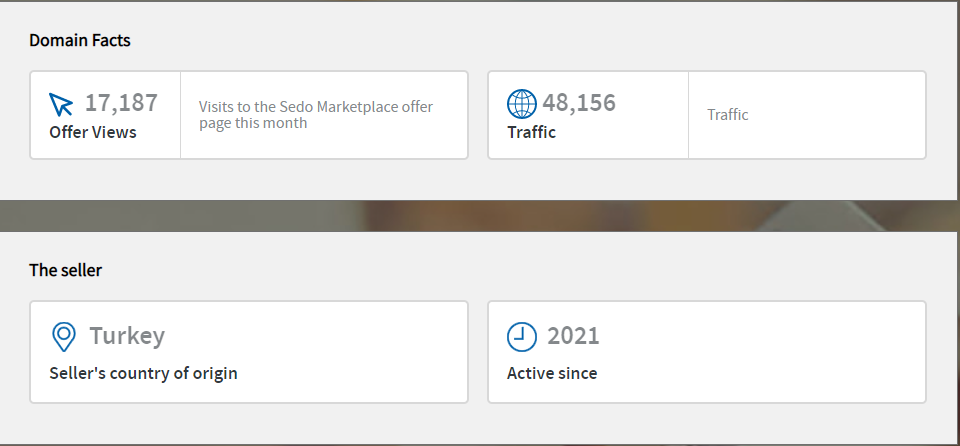Click the Offer Views label
Viewport: 960px width, 446px height.
(x=93, y=132)
